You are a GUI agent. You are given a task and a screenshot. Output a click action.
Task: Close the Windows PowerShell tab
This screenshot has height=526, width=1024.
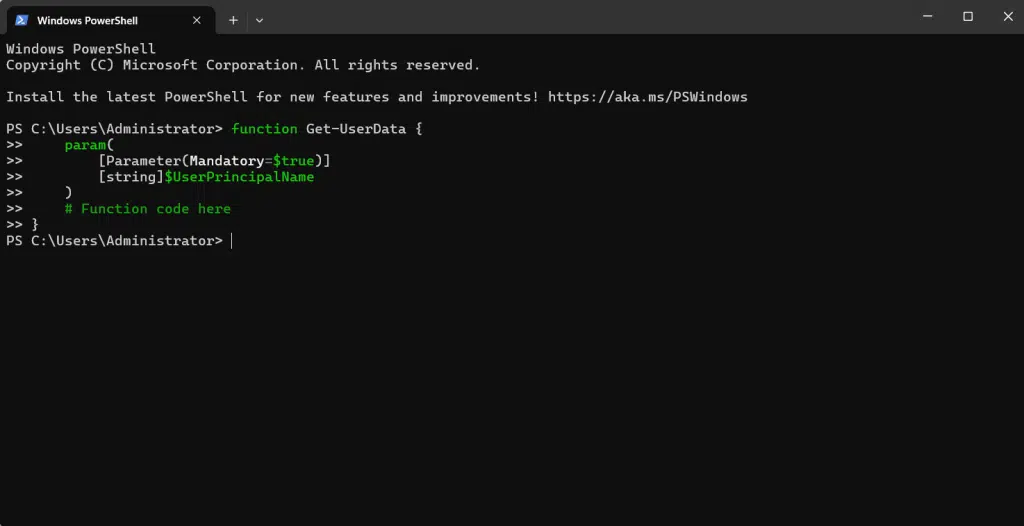197,20
